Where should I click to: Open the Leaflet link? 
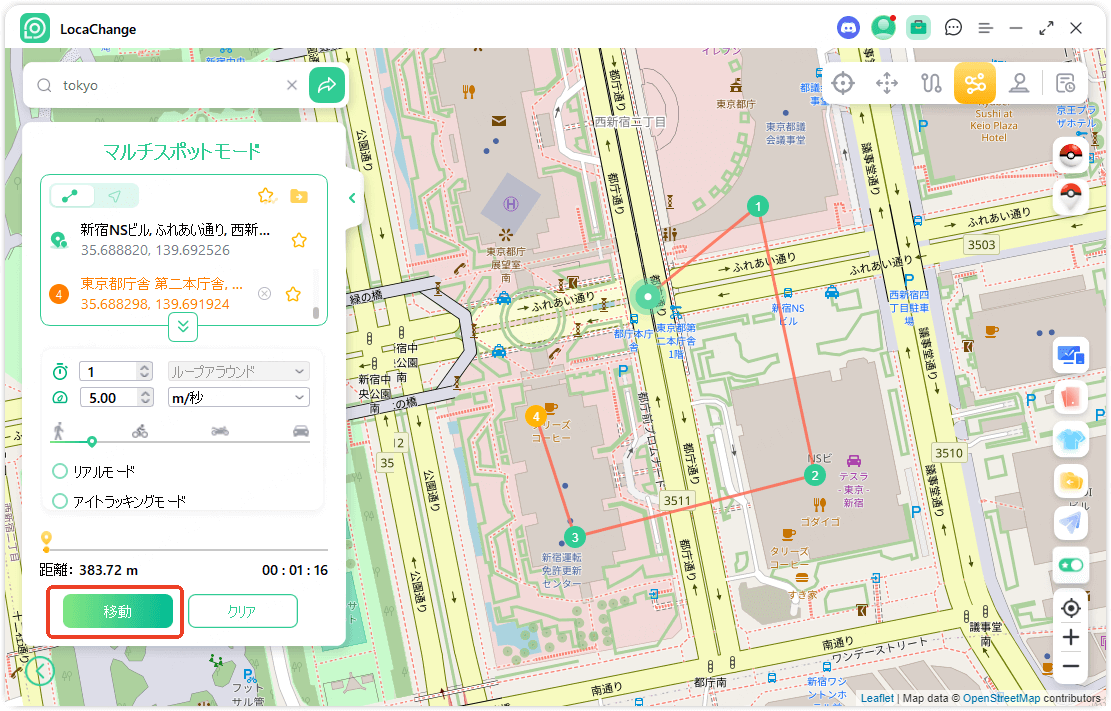[877, 698]
